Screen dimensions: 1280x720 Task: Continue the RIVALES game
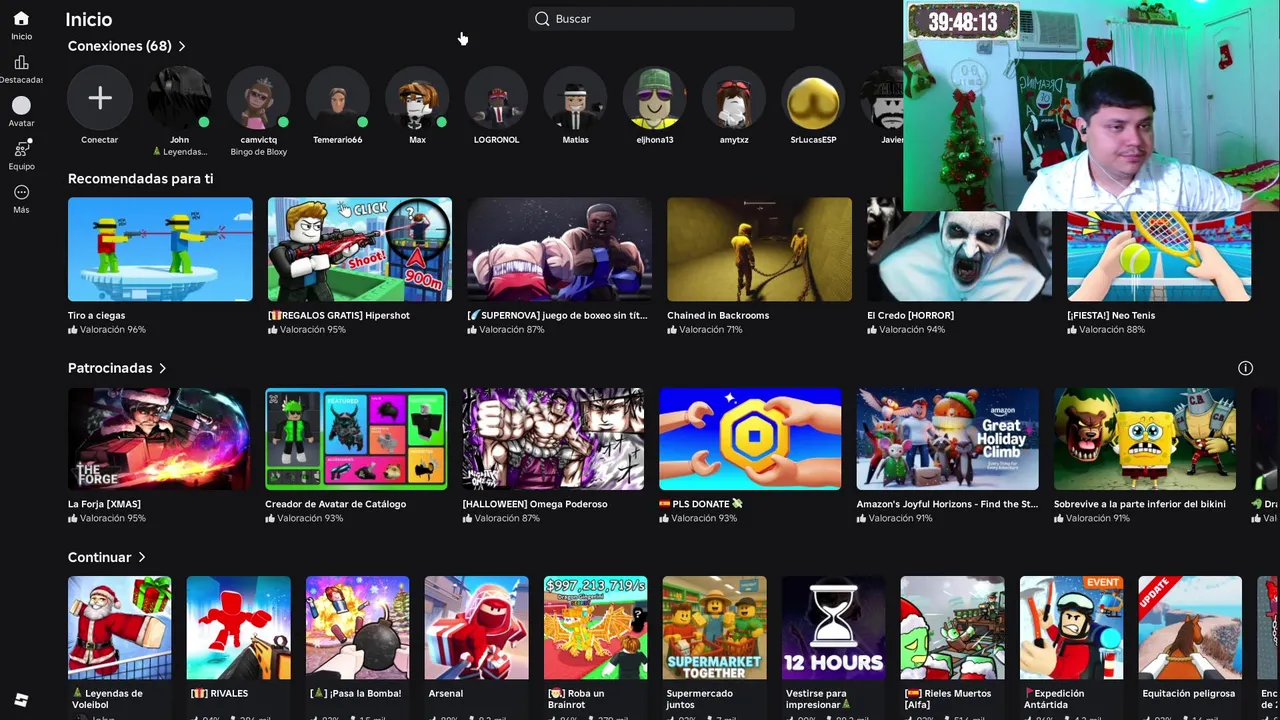click(x=238, y=628)
